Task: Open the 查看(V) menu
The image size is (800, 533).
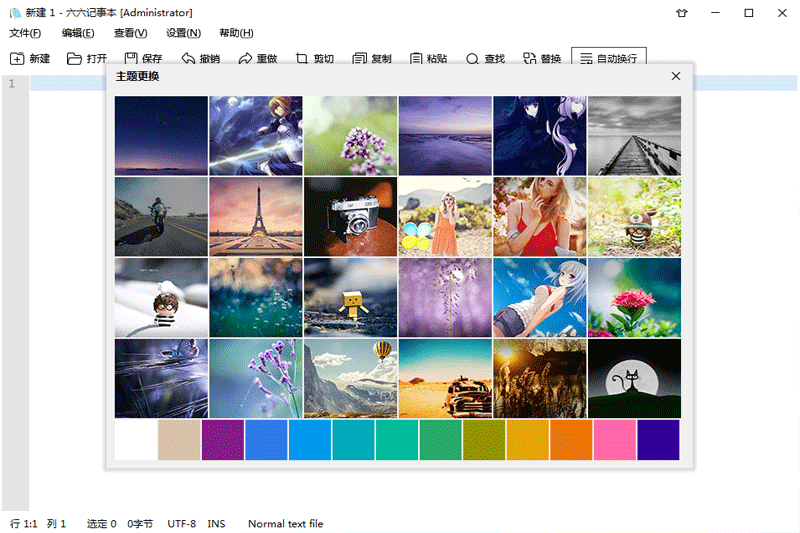Action: 131,33
